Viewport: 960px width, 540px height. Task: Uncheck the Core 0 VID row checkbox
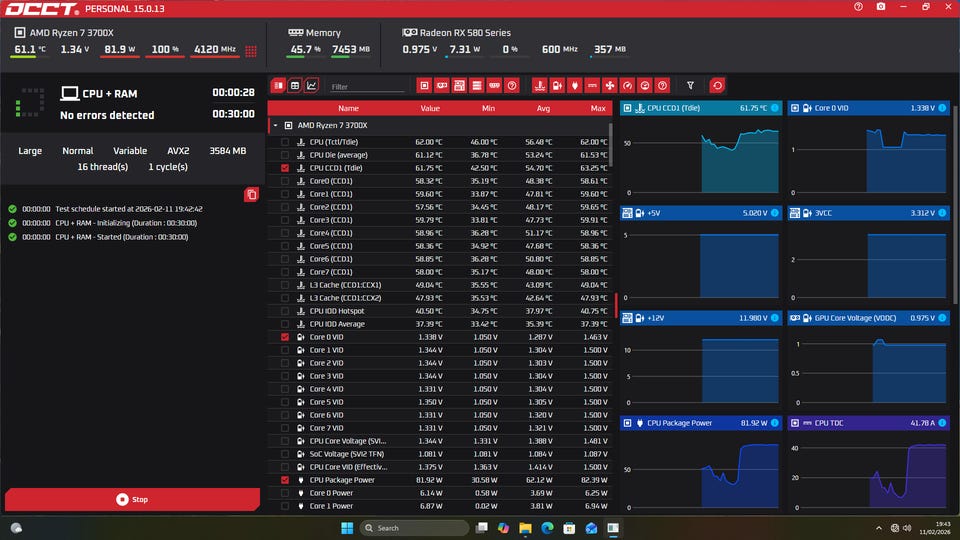[285, 337]
